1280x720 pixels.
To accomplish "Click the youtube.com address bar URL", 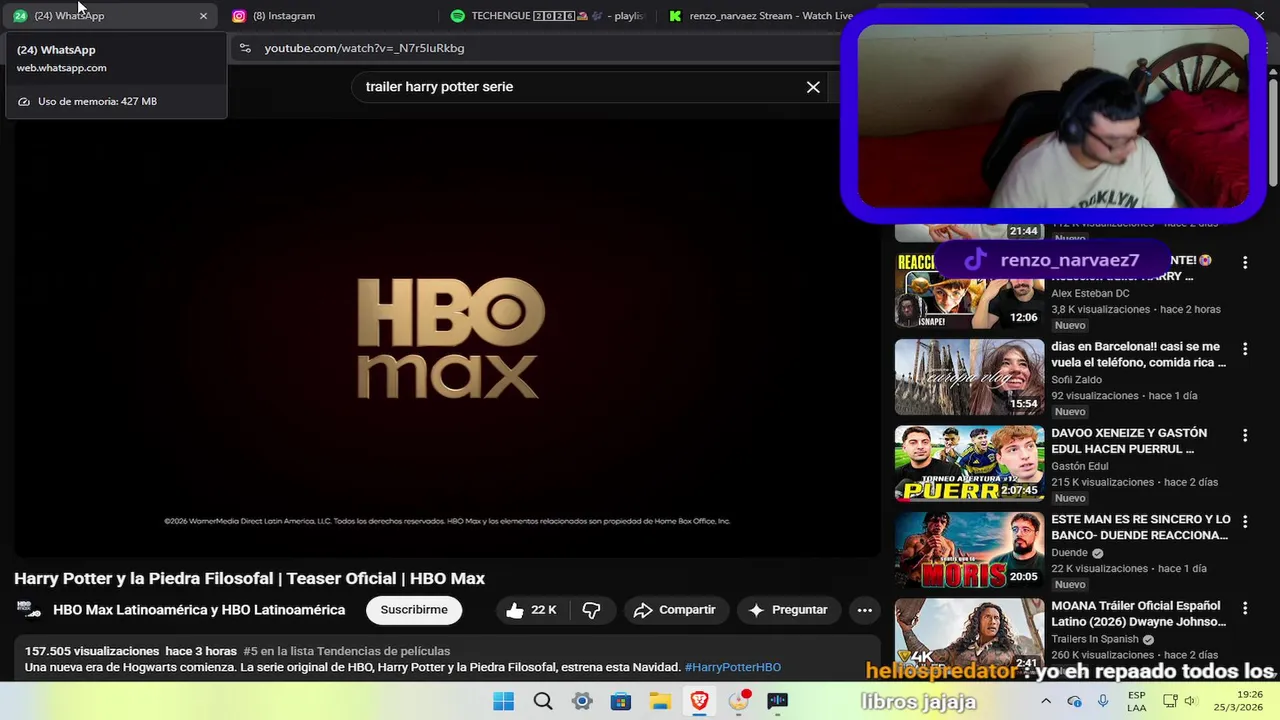I will [x=364, y=48].
